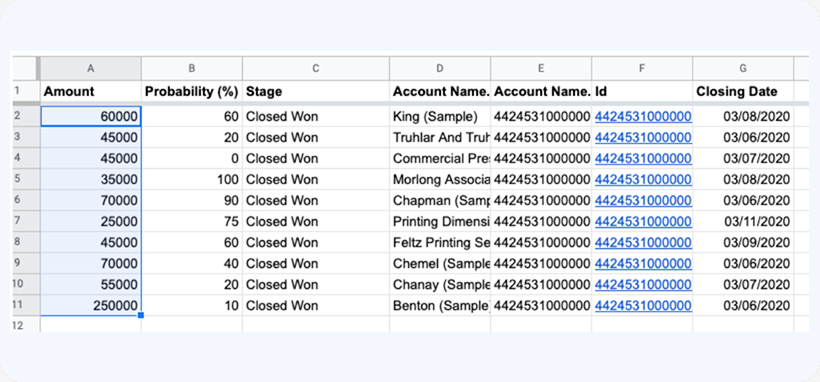820x382 pixels.
Task: Select the probability cell showing 75
Action: 191,221
